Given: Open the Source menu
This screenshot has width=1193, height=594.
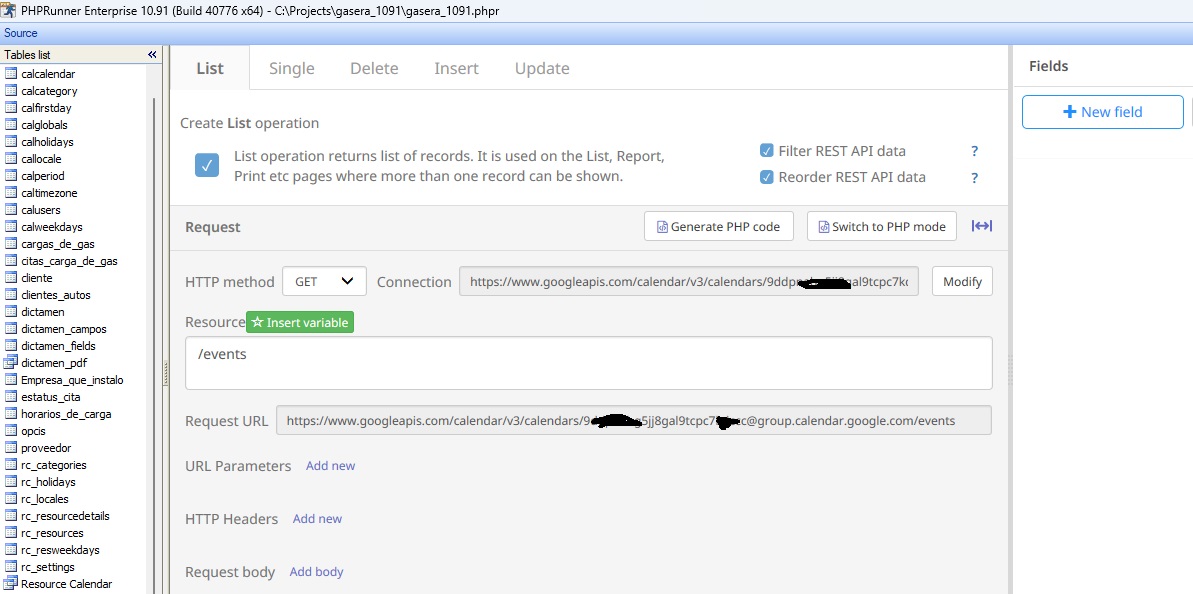Looking at the screenshot, I should tap(21, 33).
